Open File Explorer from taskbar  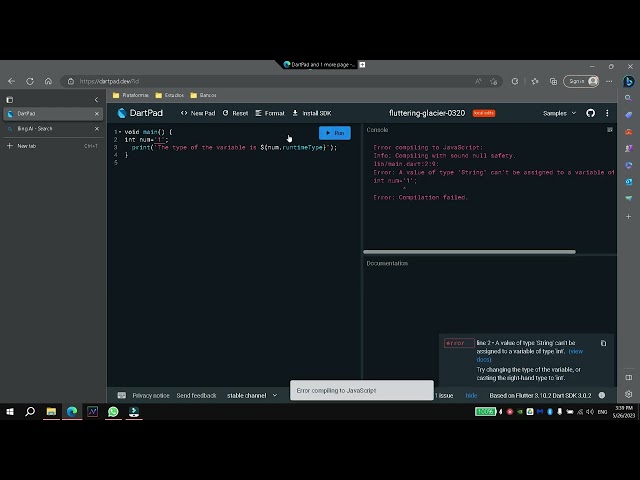click(x=51, y=411)
